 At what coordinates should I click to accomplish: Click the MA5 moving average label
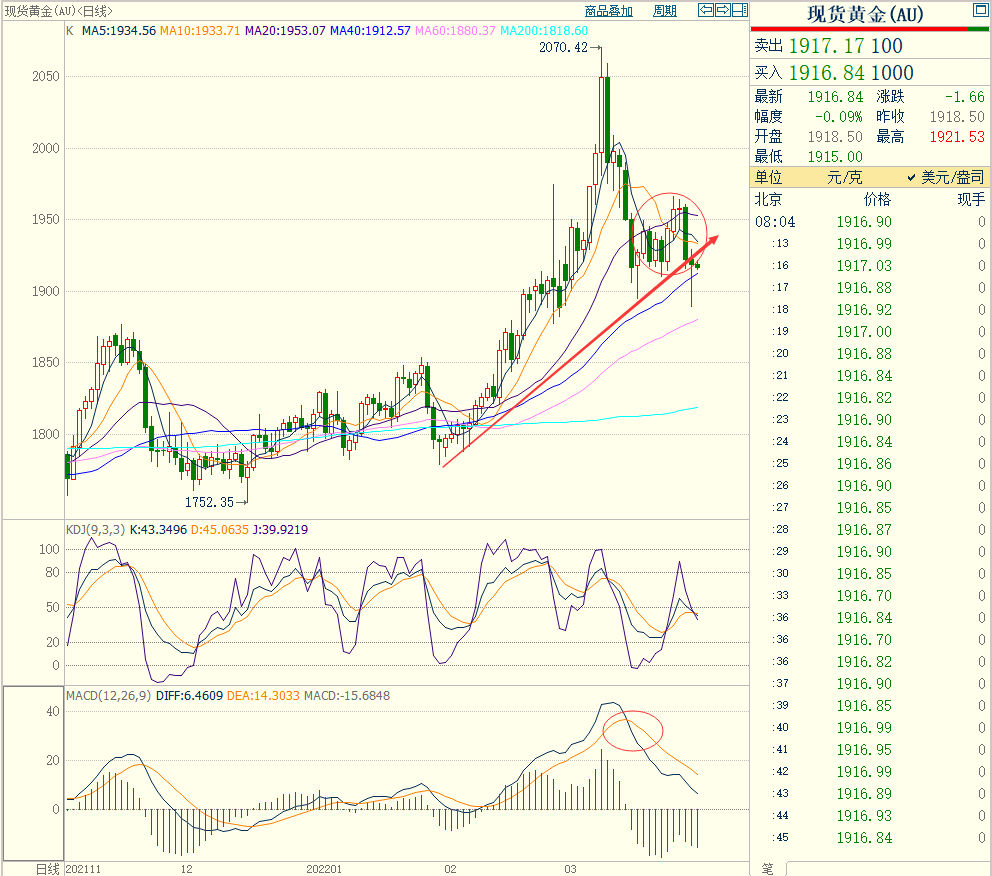[x=118, y=31]
